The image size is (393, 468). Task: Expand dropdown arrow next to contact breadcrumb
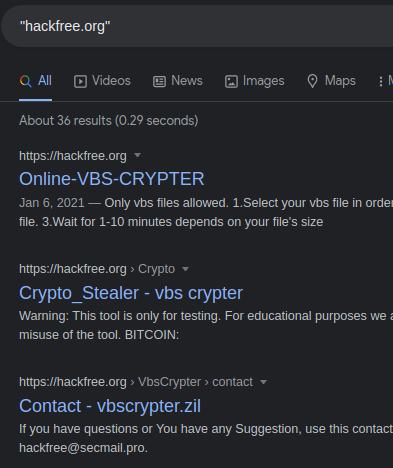[263, 382]
